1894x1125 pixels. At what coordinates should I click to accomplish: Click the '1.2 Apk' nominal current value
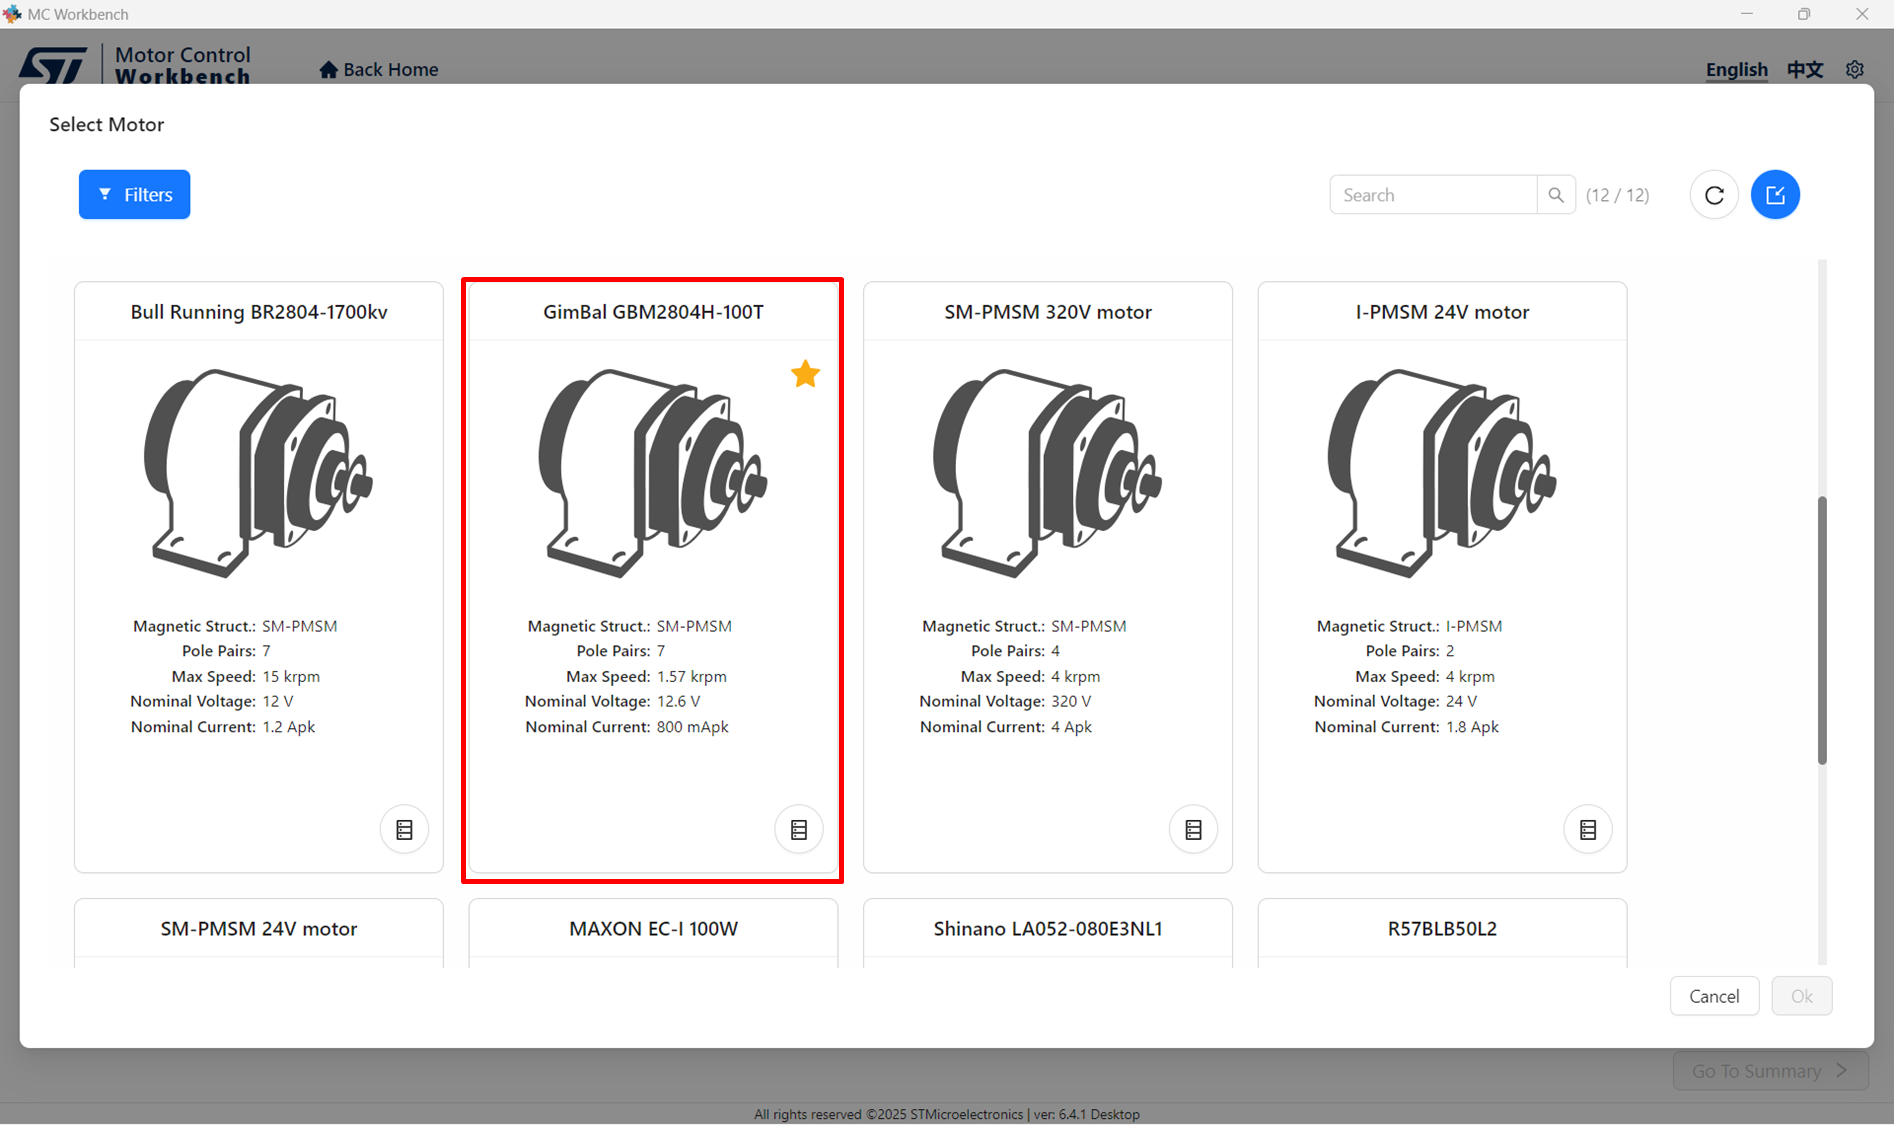[x=289, y=727]
